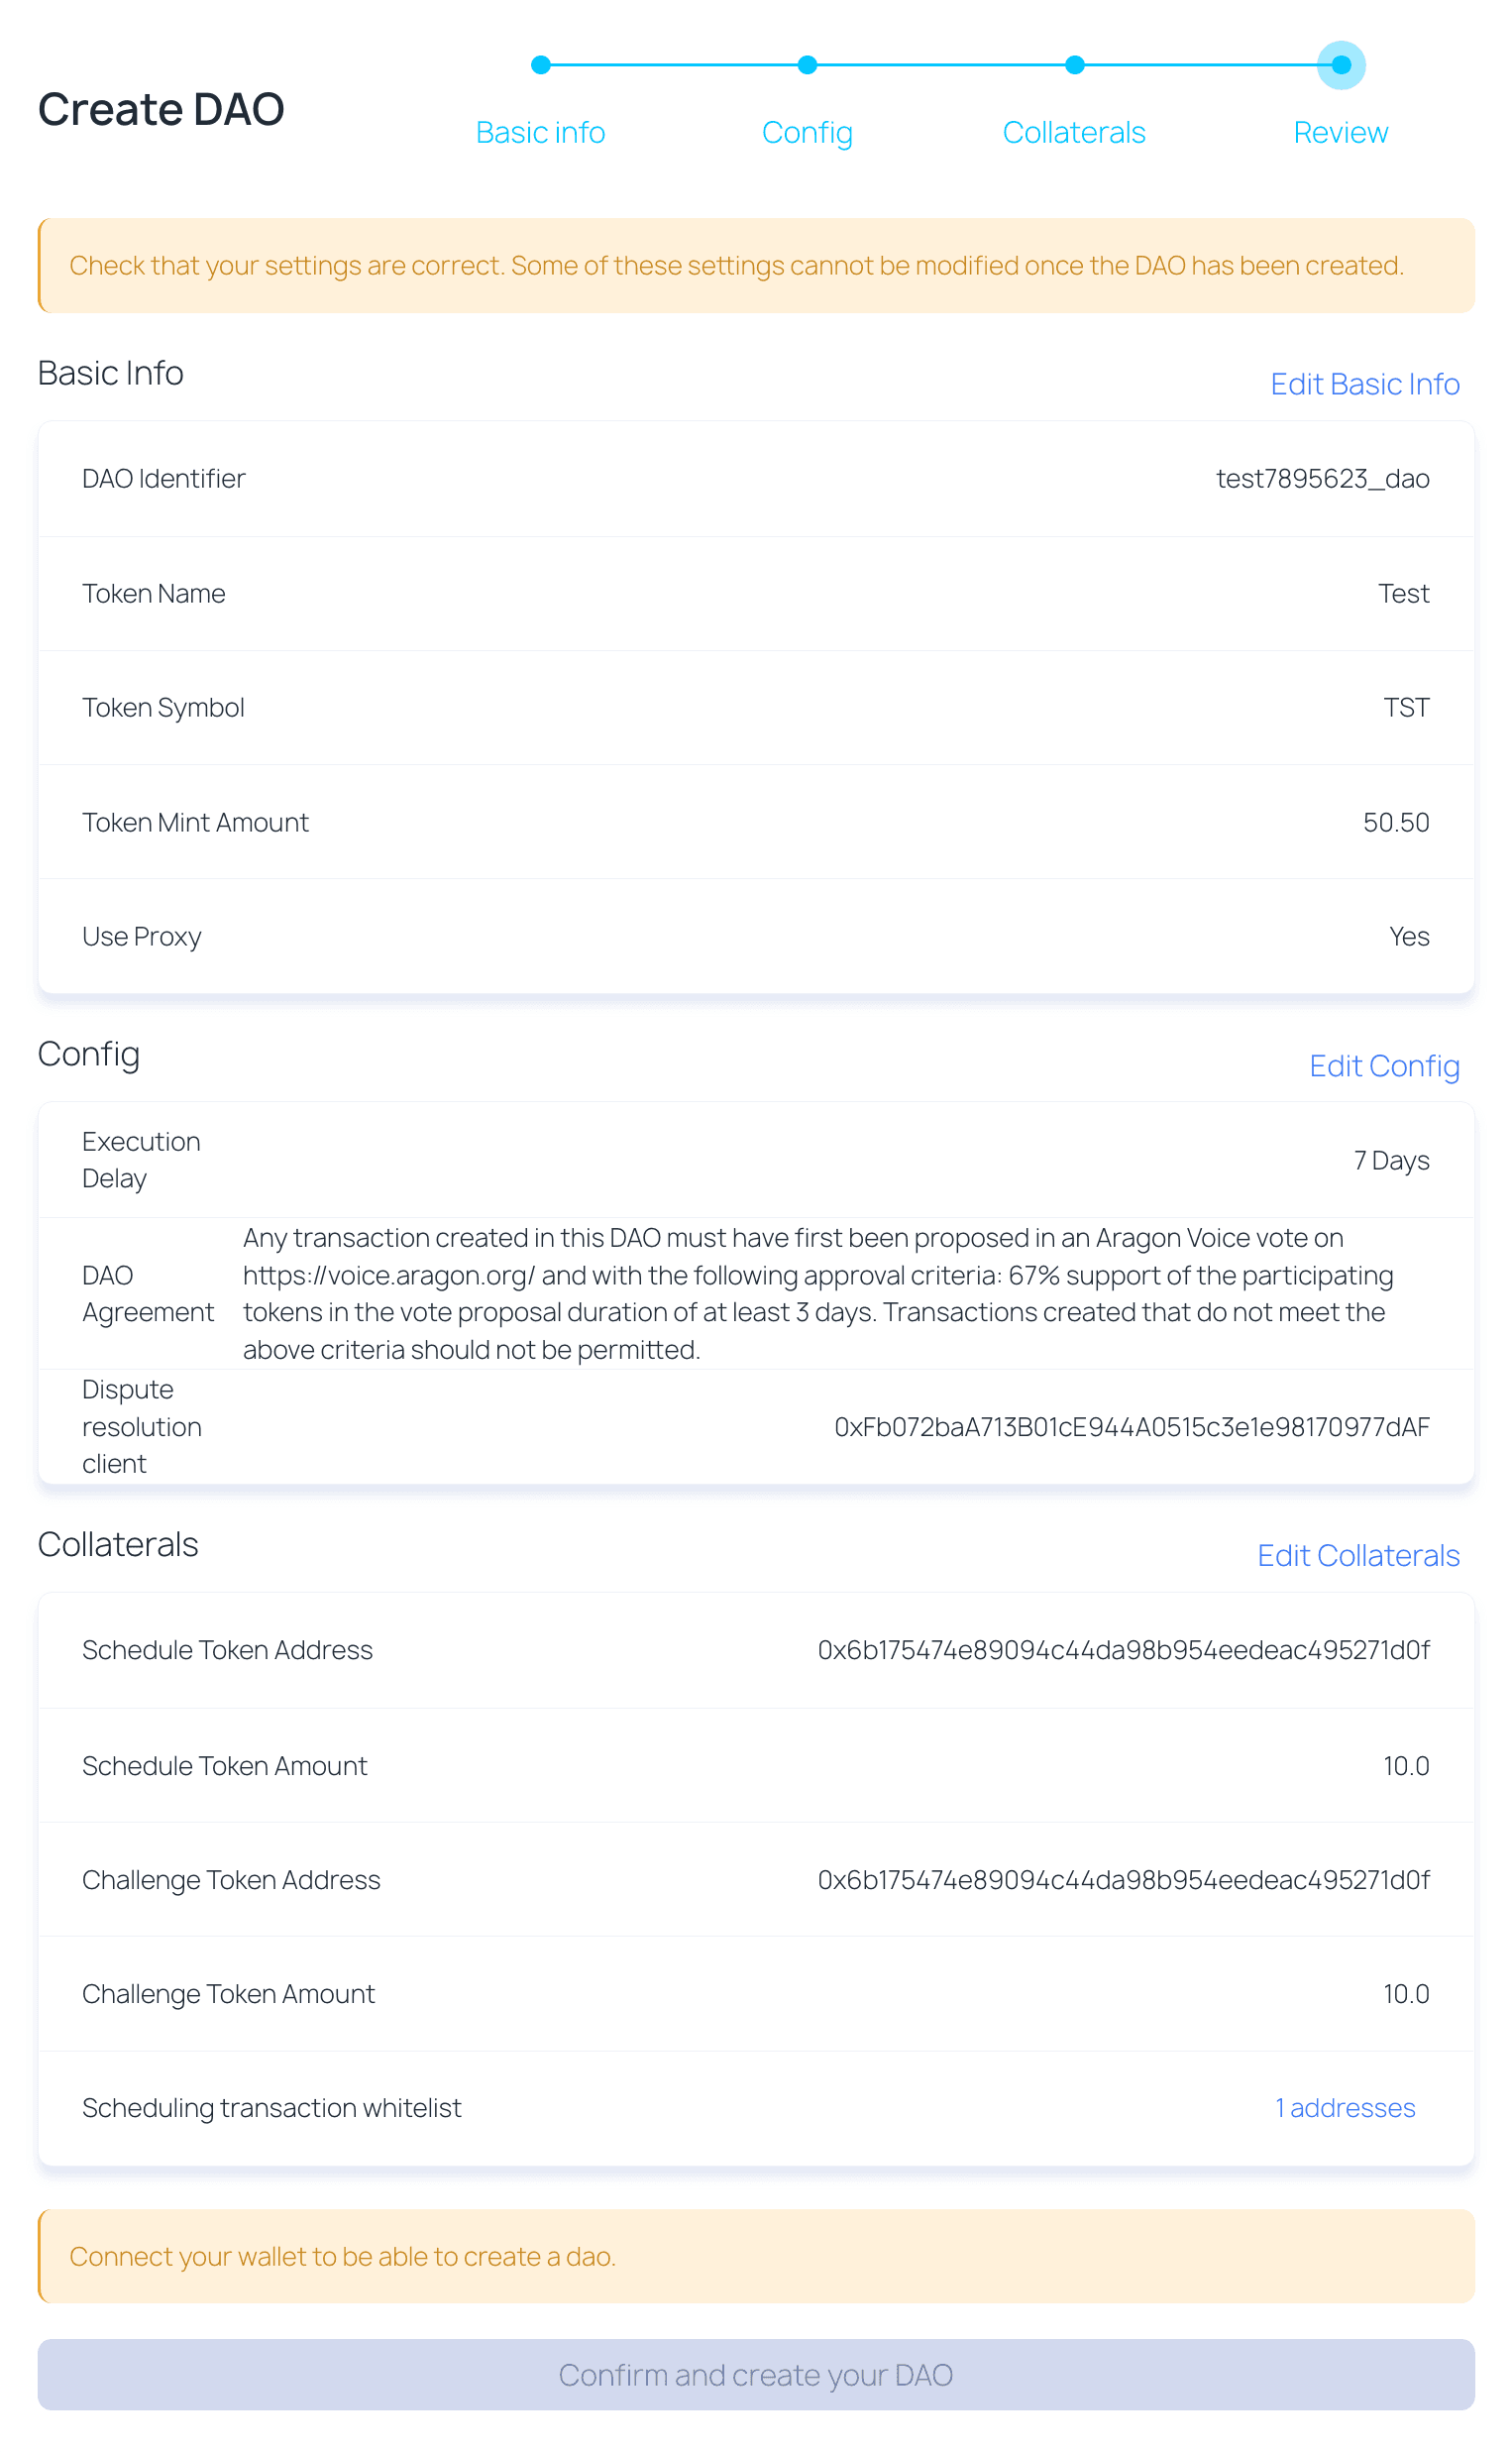Open Edit Config
The height and width of the screenshot is (2452, 1512).
coord(1384,1066)
